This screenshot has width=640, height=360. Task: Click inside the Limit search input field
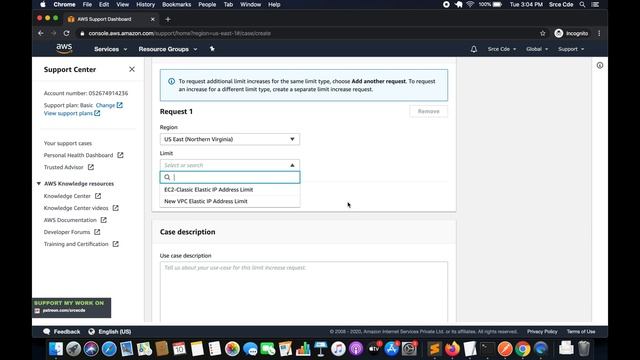(230, 177)
